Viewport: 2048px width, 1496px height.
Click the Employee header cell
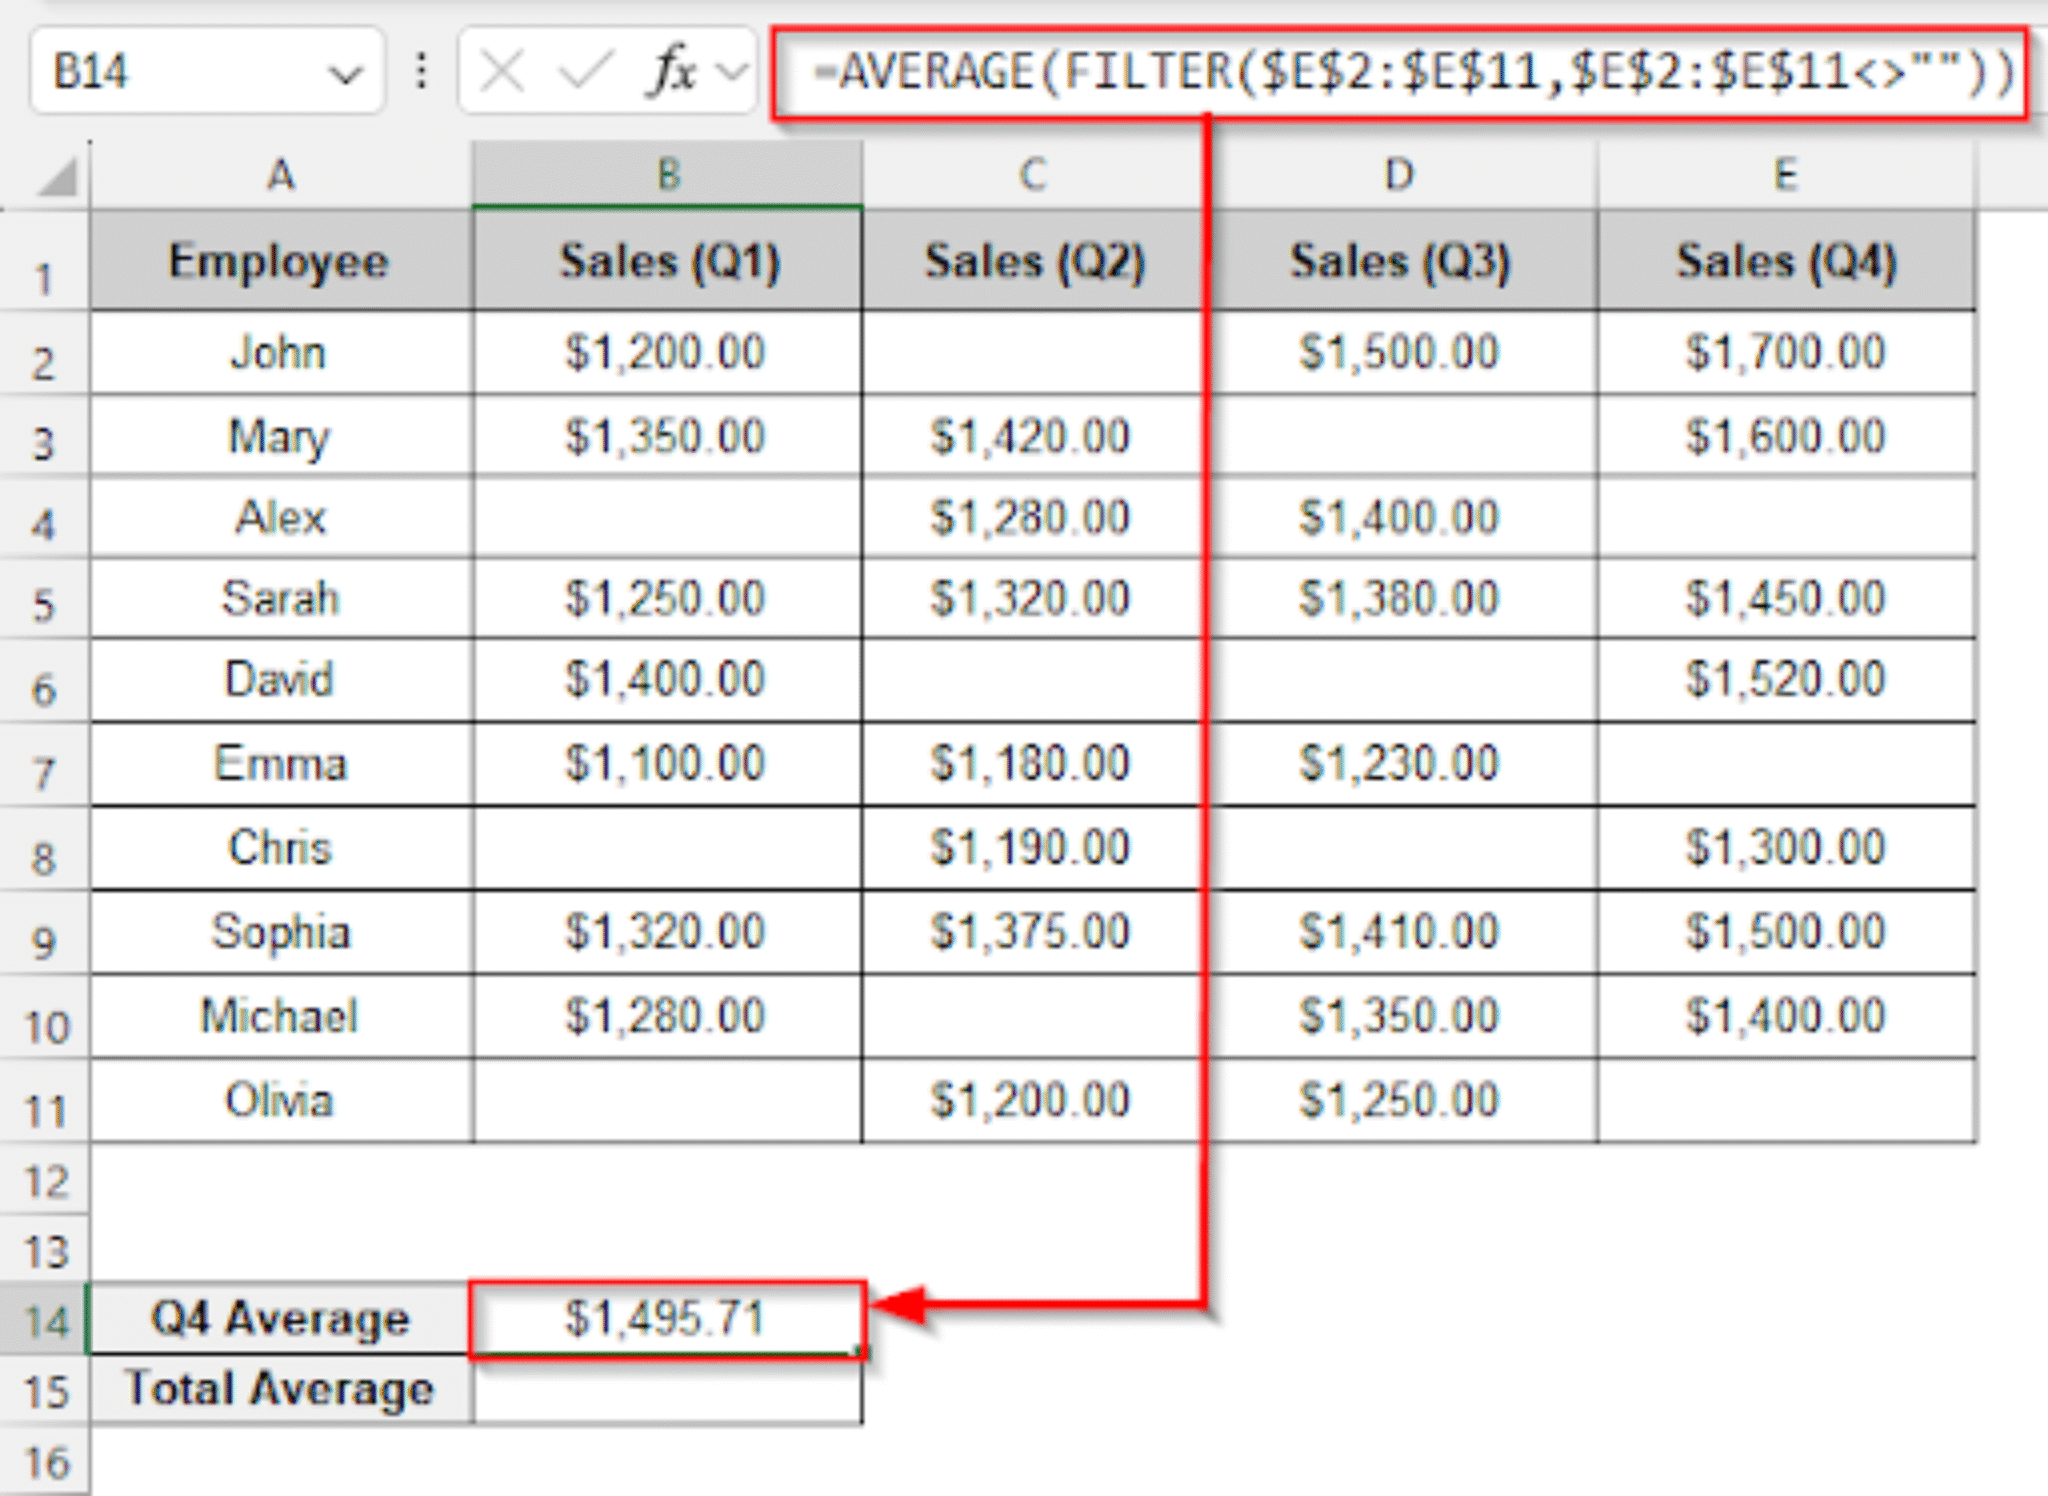(x=281, y=262)
